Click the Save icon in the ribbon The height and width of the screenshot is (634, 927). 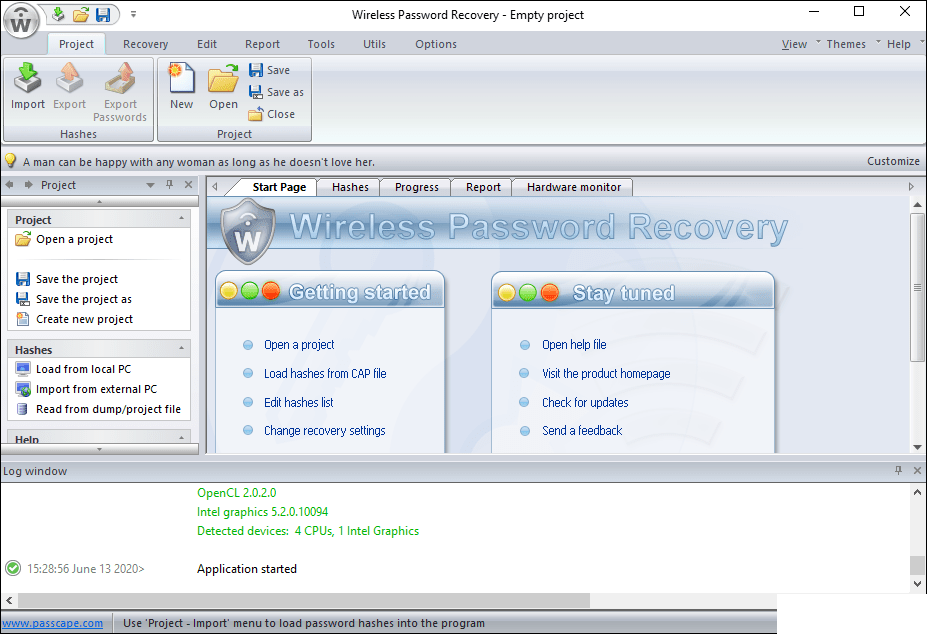(270, 70)
